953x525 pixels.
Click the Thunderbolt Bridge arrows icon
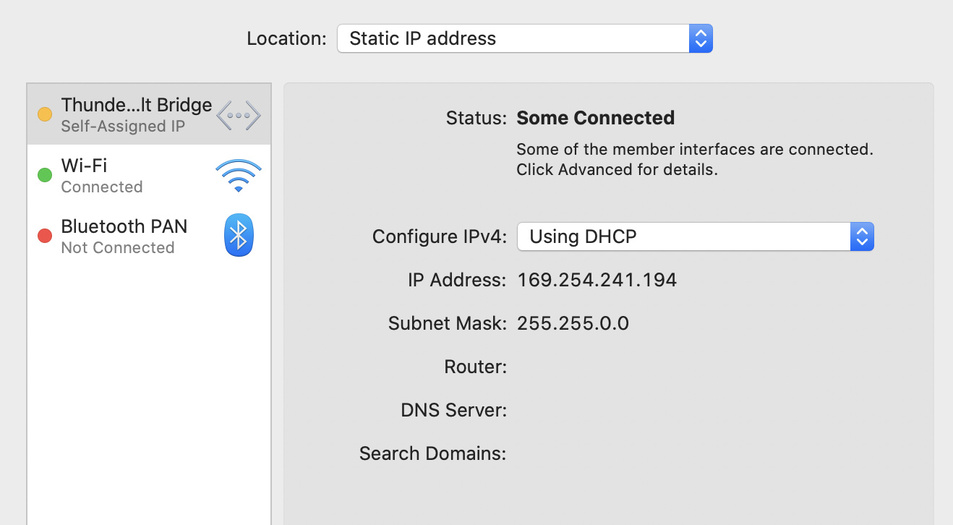(x=238, y=115)
